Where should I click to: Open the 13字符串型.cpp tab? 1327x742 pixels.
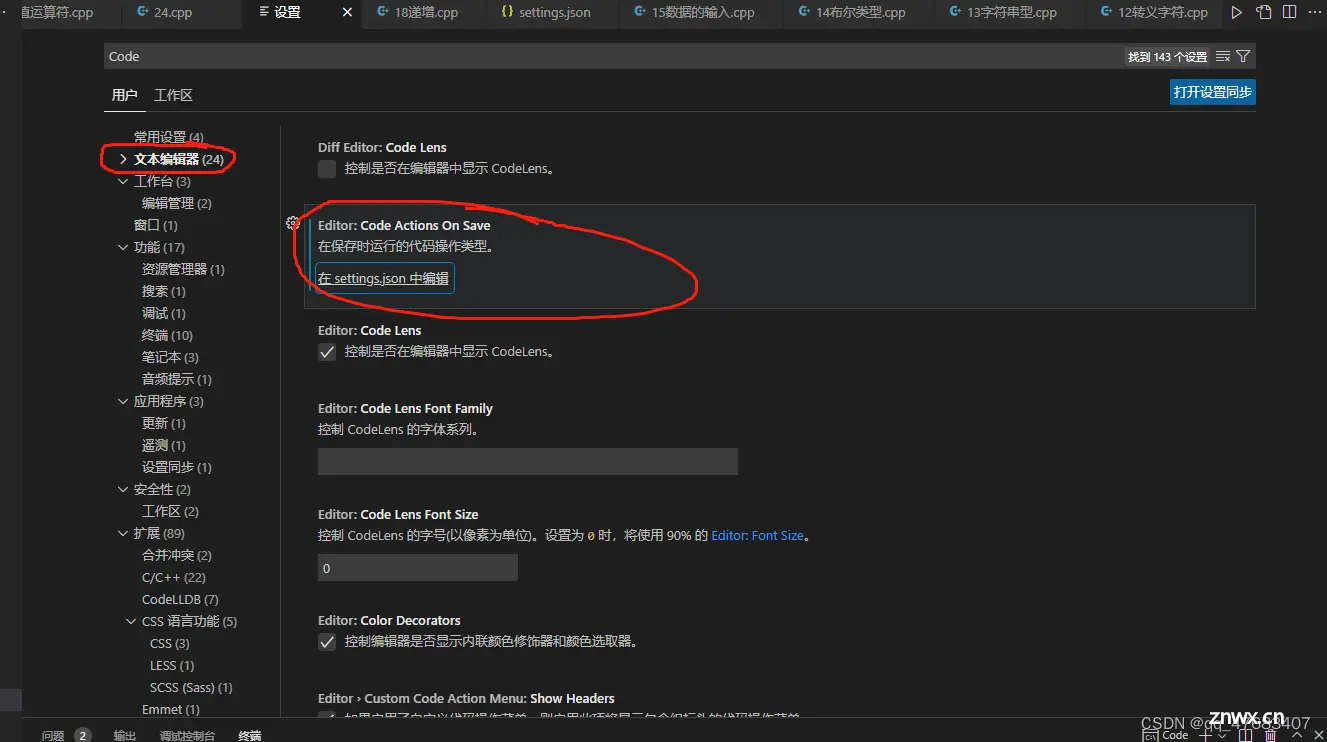[1010, 13]
